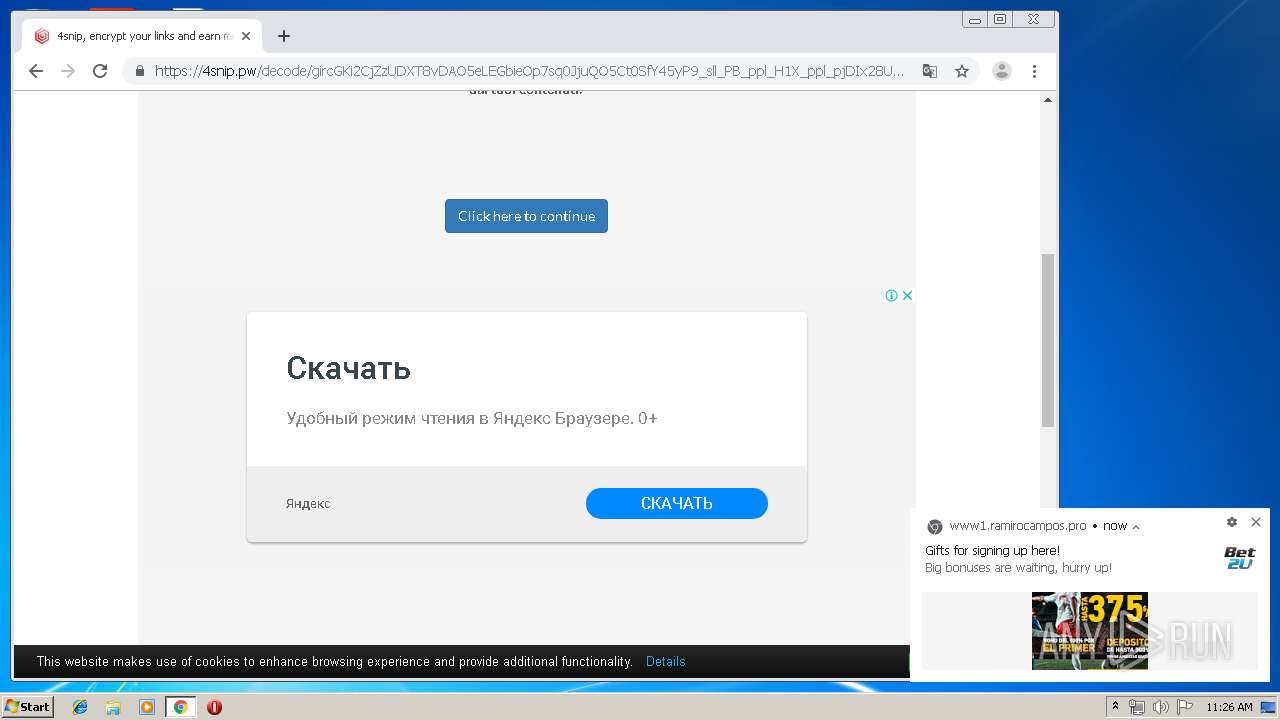
Task: Click page scrollbar thumb
Action: (1048, 340)
